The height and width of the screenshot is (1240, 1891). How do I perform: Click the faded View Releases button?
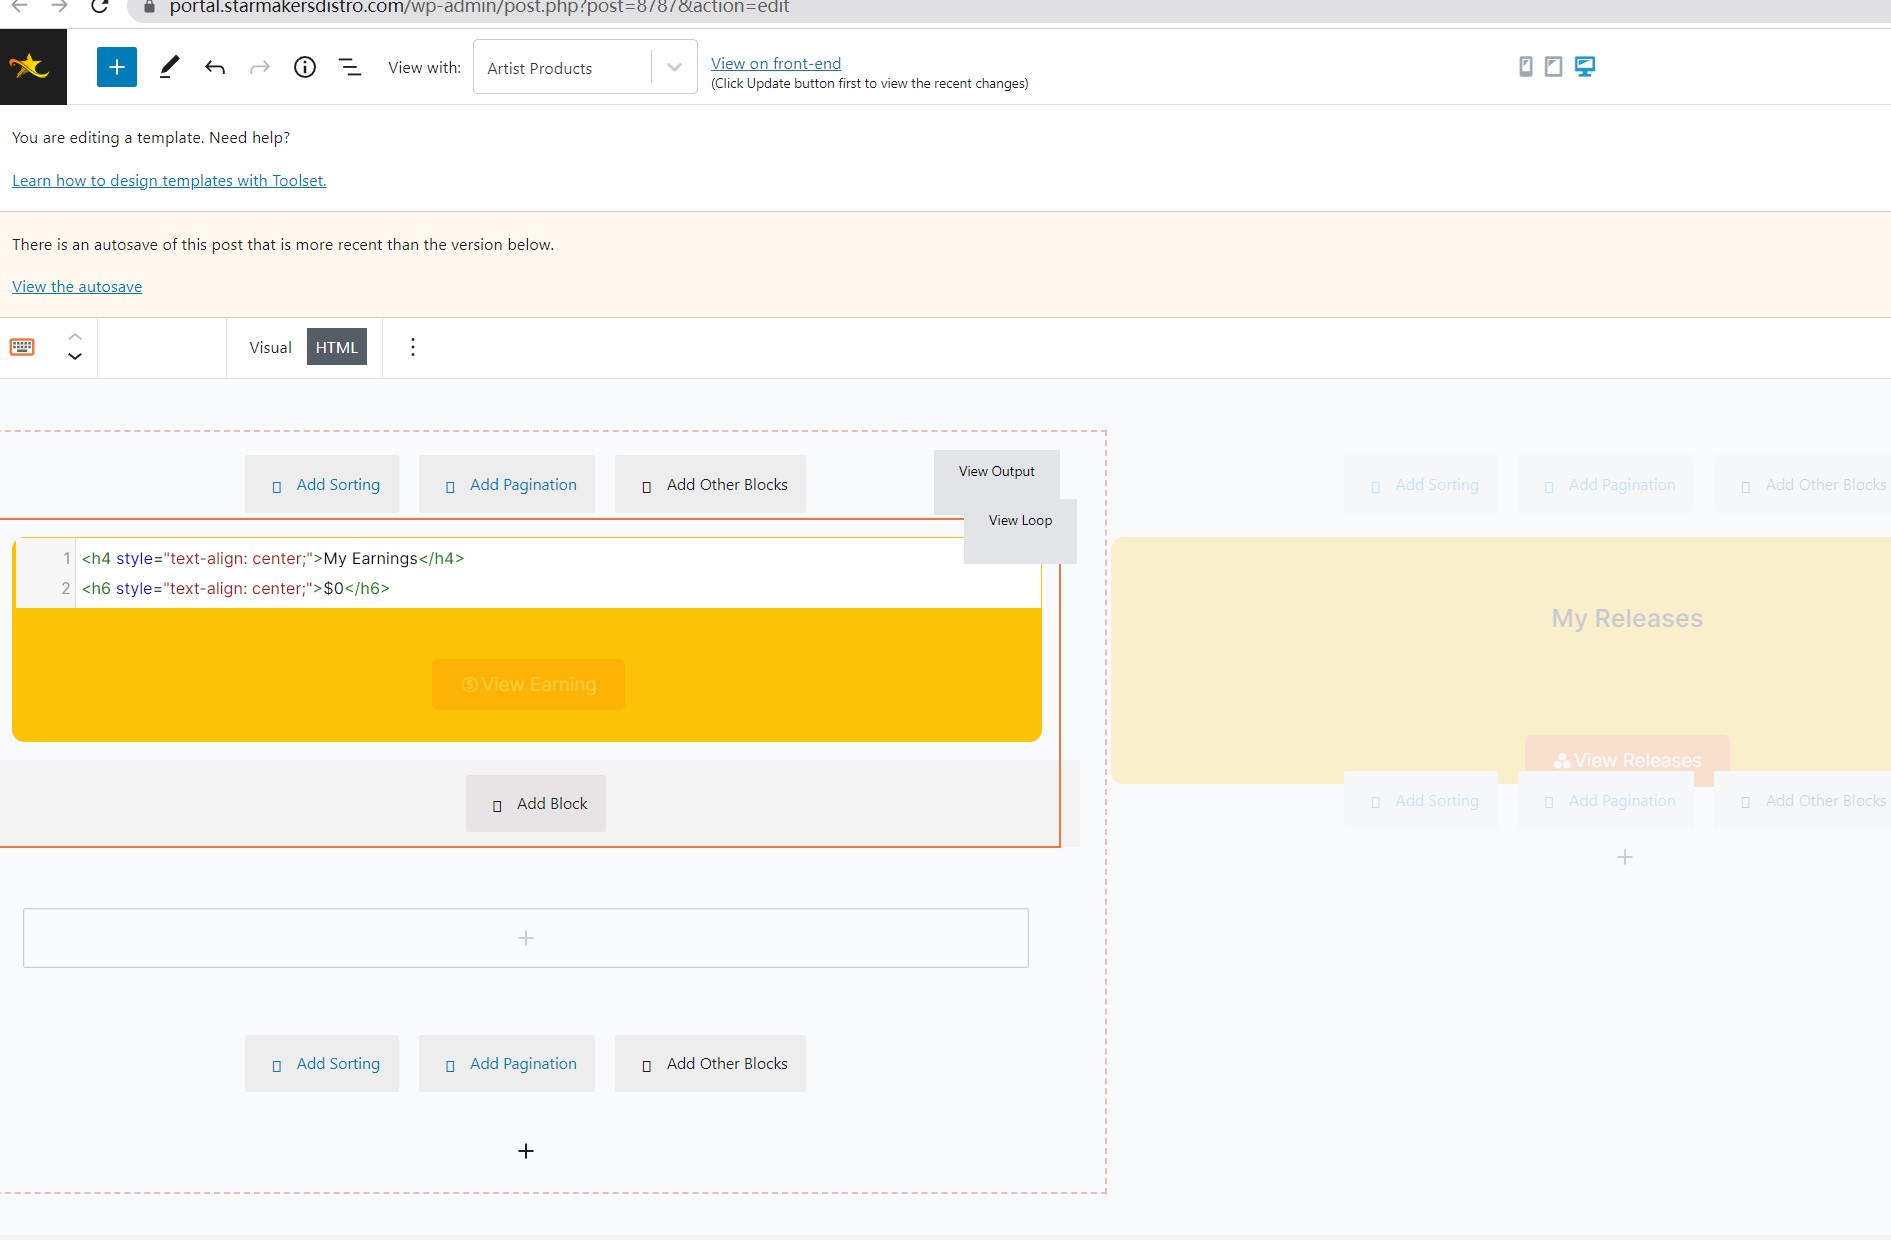(x=1627, y=760)
